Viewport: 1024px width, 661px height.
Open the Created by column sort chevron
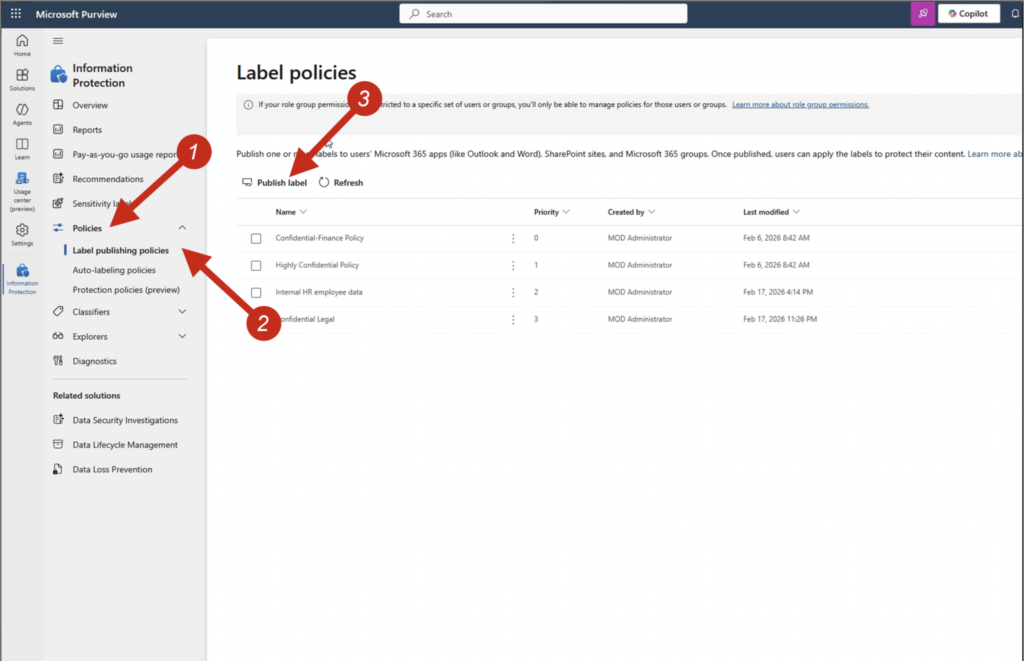tap(652, 212)
